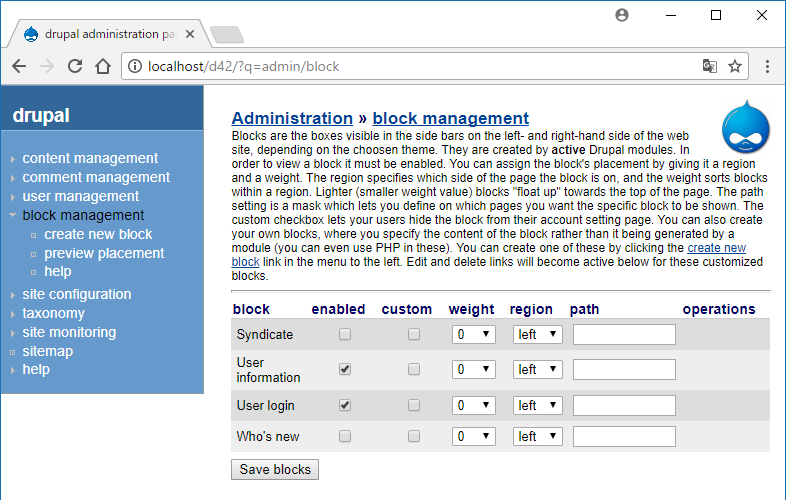
Task: Open the Chrome user profile icon
Action: tap(623, 15)
